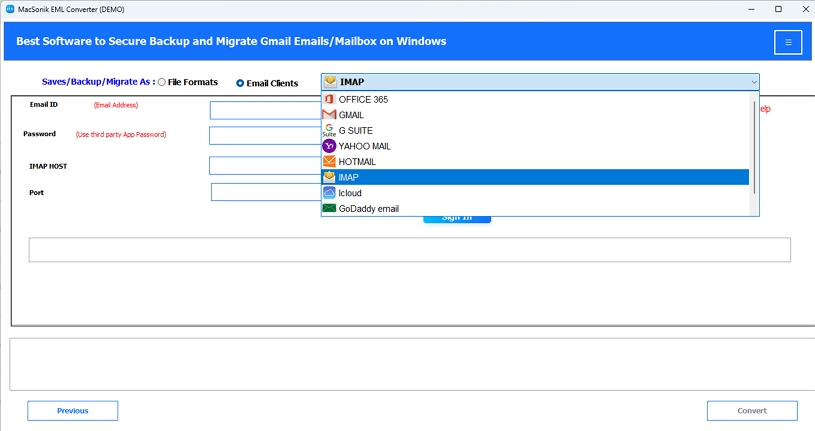Minimize the MacSonik window
This screenshot has width=815, height=431.
tap(751, 9)
